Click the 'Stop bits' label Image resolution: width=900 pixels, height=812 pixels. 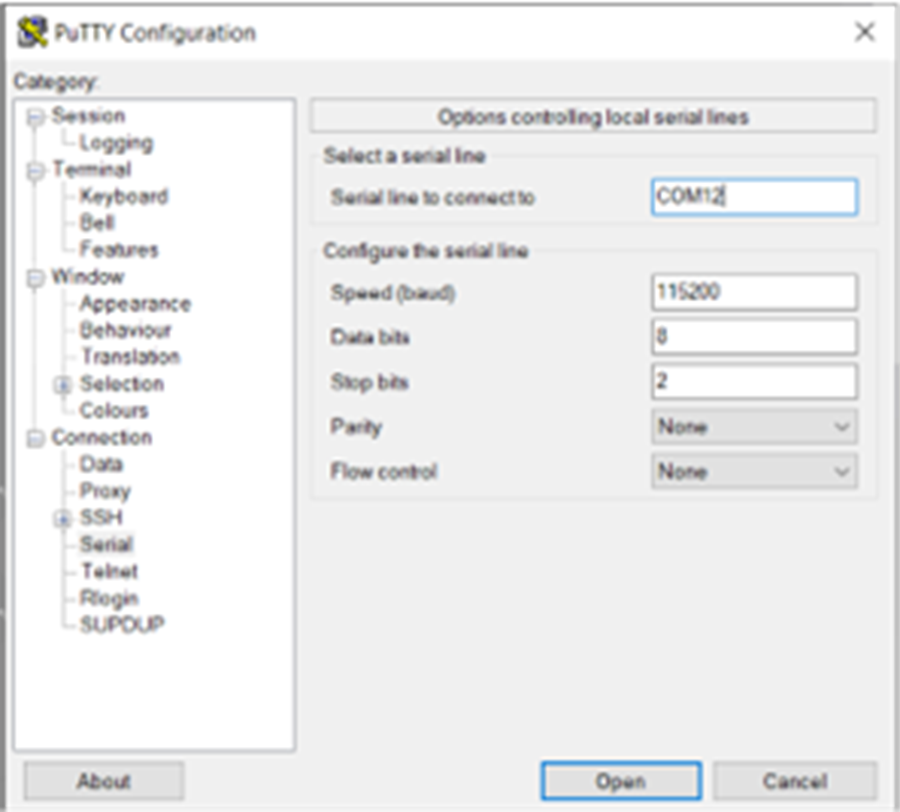[369, 382]
